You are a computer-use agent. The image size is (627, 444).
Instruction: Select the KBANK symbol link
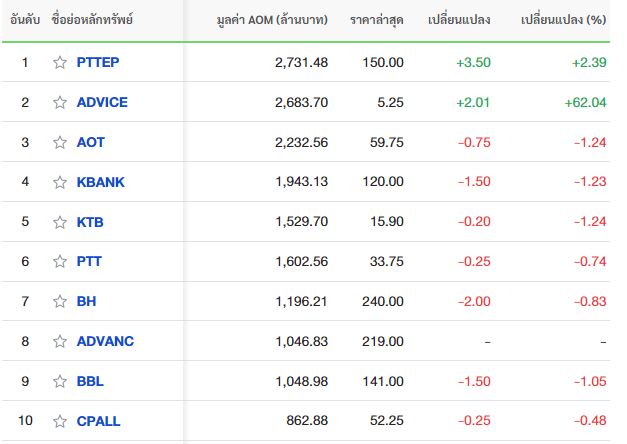(101, 182)
